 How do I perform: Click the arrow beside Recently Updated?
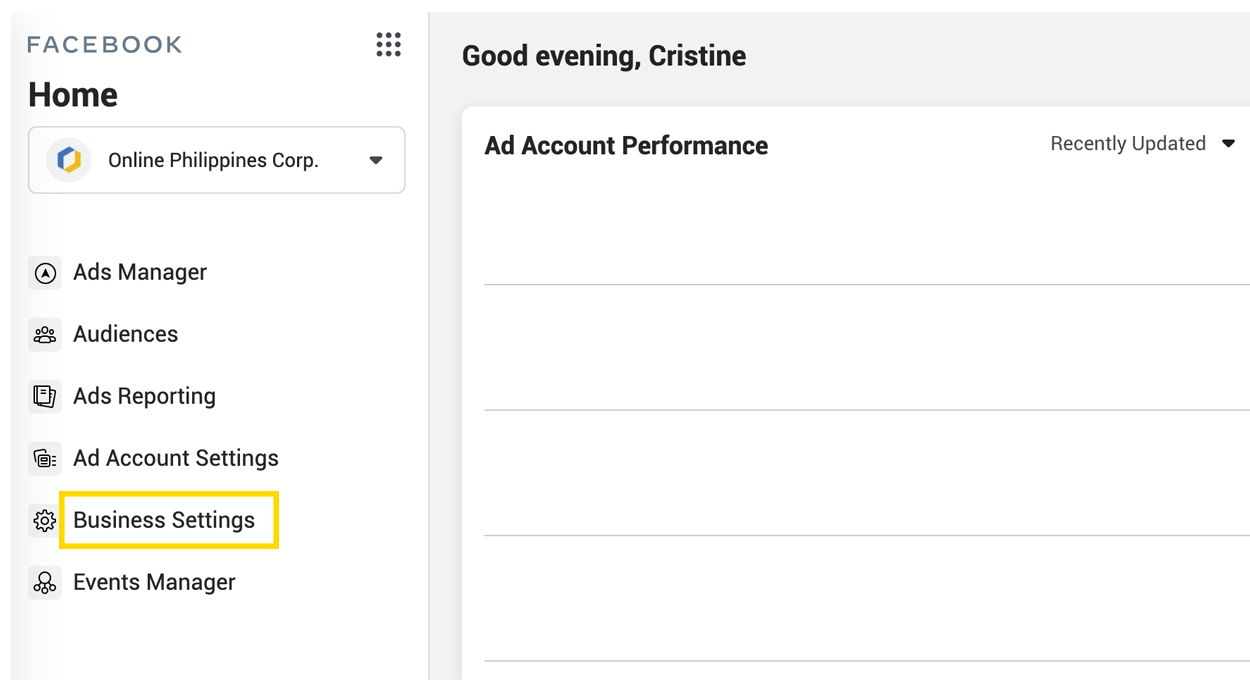(x=1228, y=144)
